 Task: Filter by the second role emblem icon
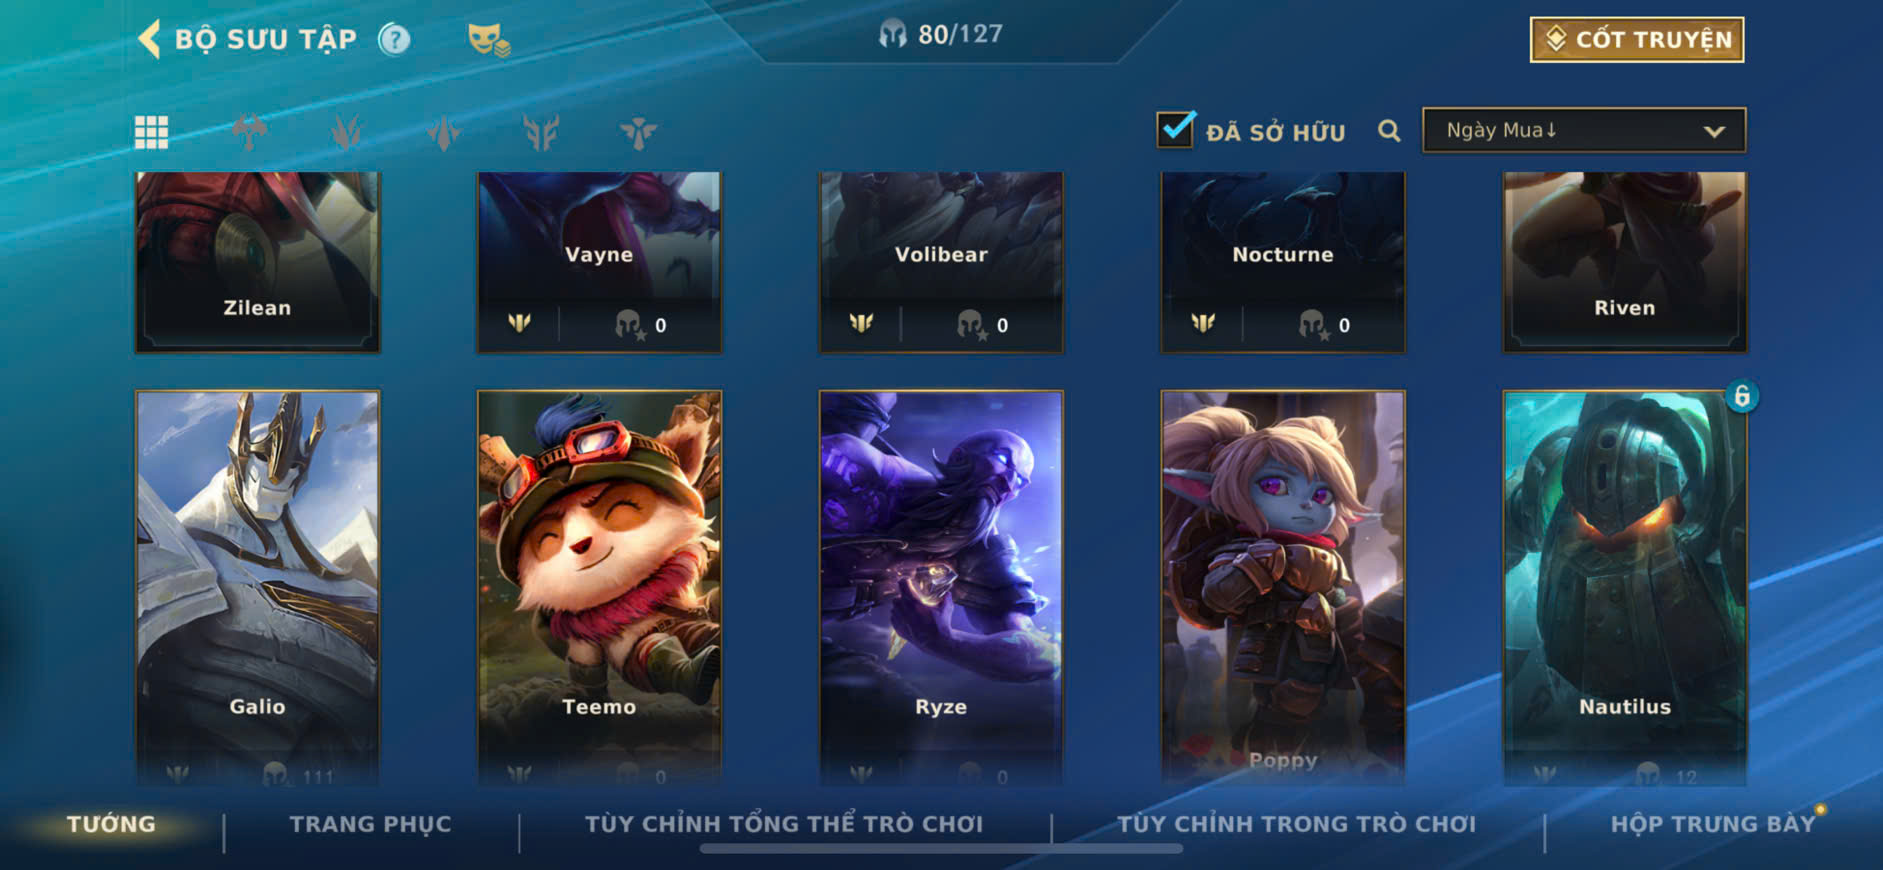(346, 132)
